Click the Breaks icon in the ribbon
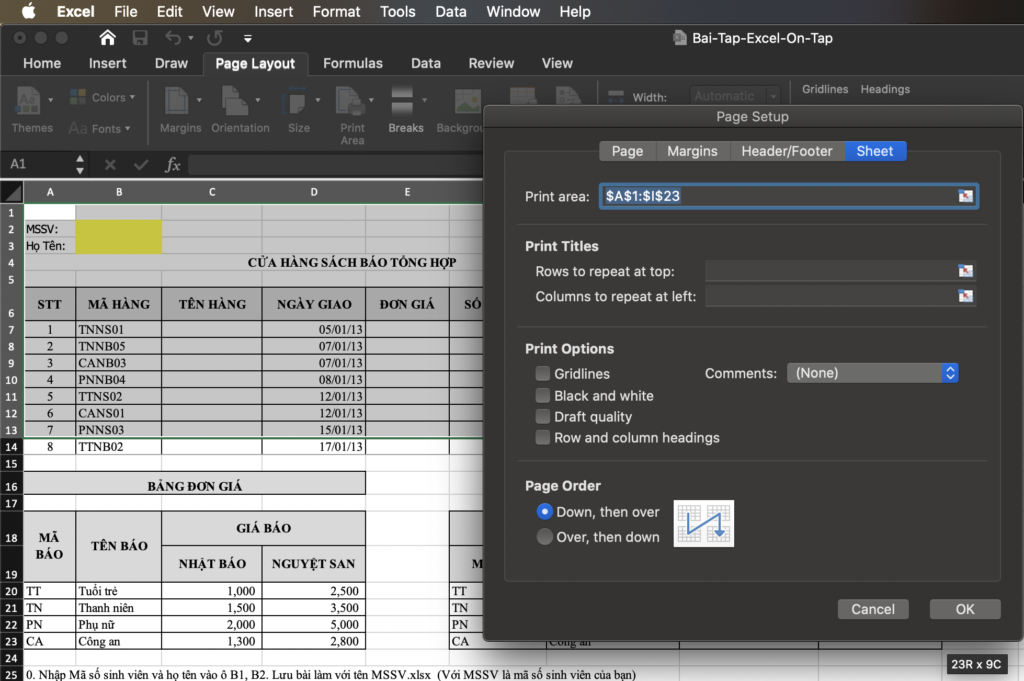This screenshot has height=681, width=1024. pos(402,101)
